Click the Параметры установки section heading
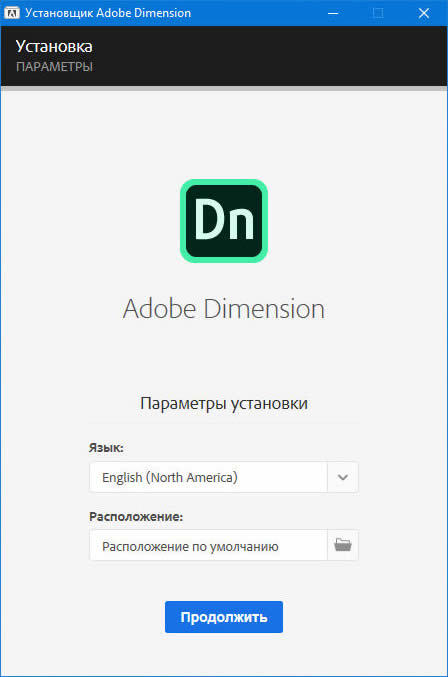This screenshot has width=448, height=677. coord(224,404)
